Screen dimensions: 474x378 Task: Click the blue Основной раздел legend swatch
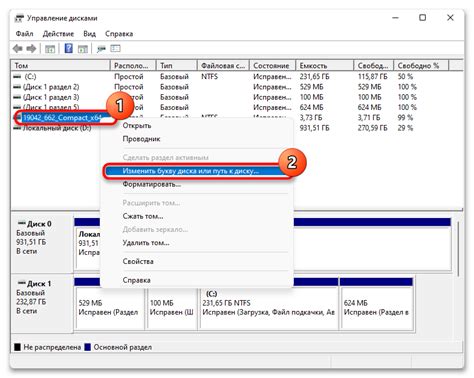(88, 347)
